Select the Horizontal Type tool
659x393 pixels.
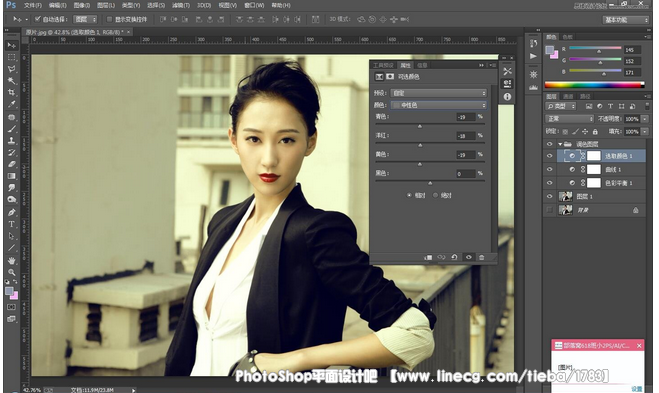11,224
